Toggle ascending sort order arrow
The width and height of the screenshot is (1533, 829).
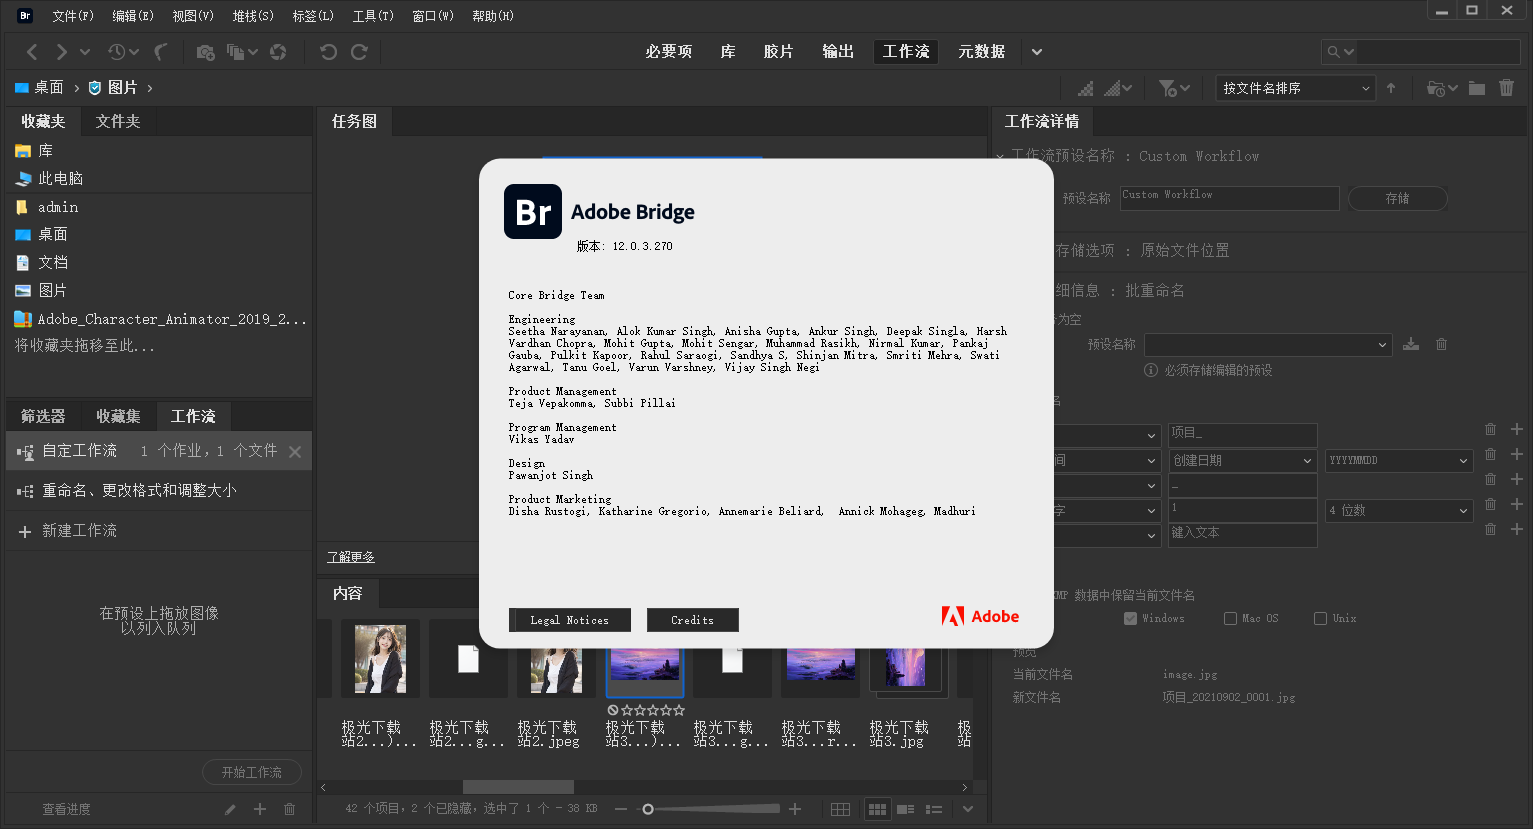(1391, 88)
